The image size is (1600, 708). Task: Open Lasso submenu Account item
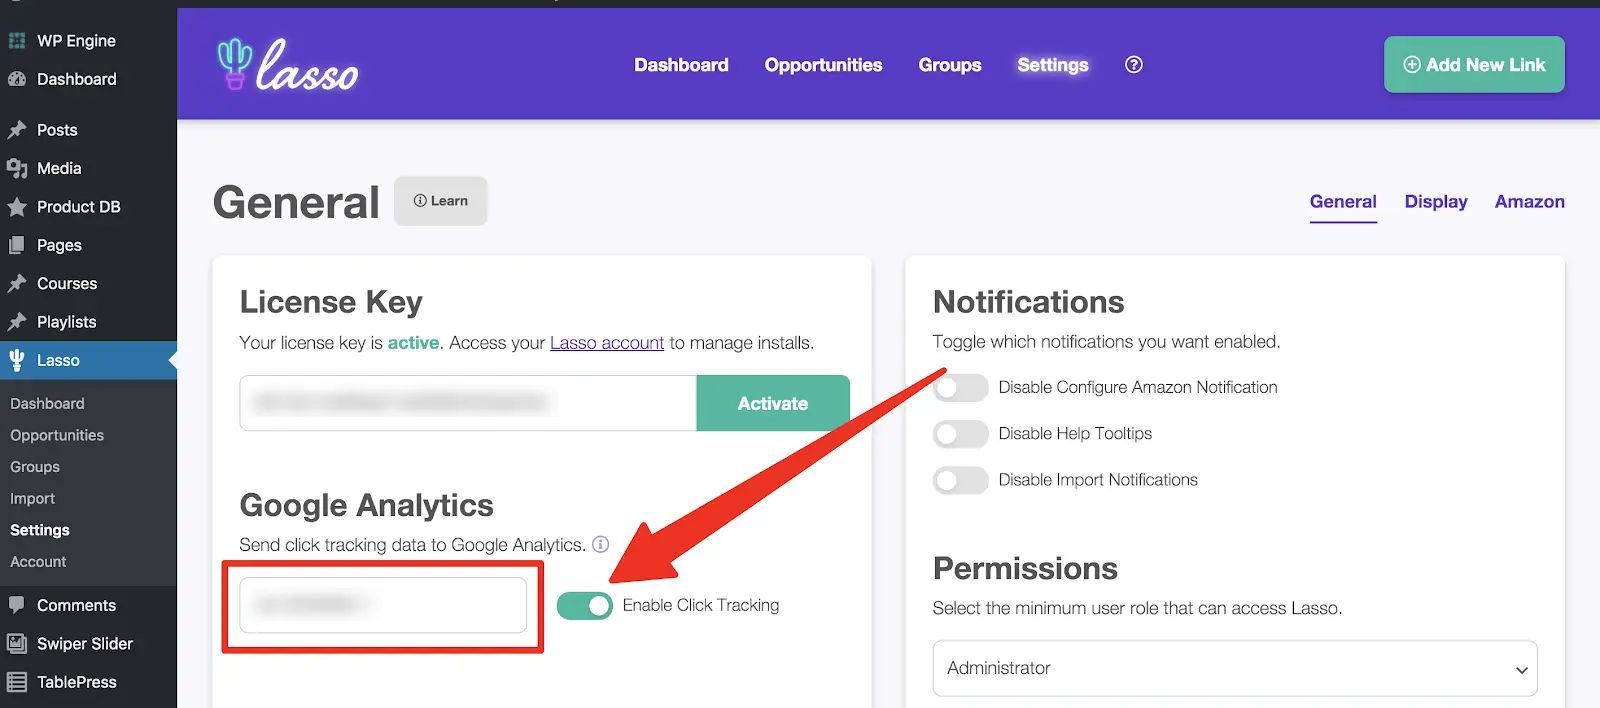coord(38,562)
